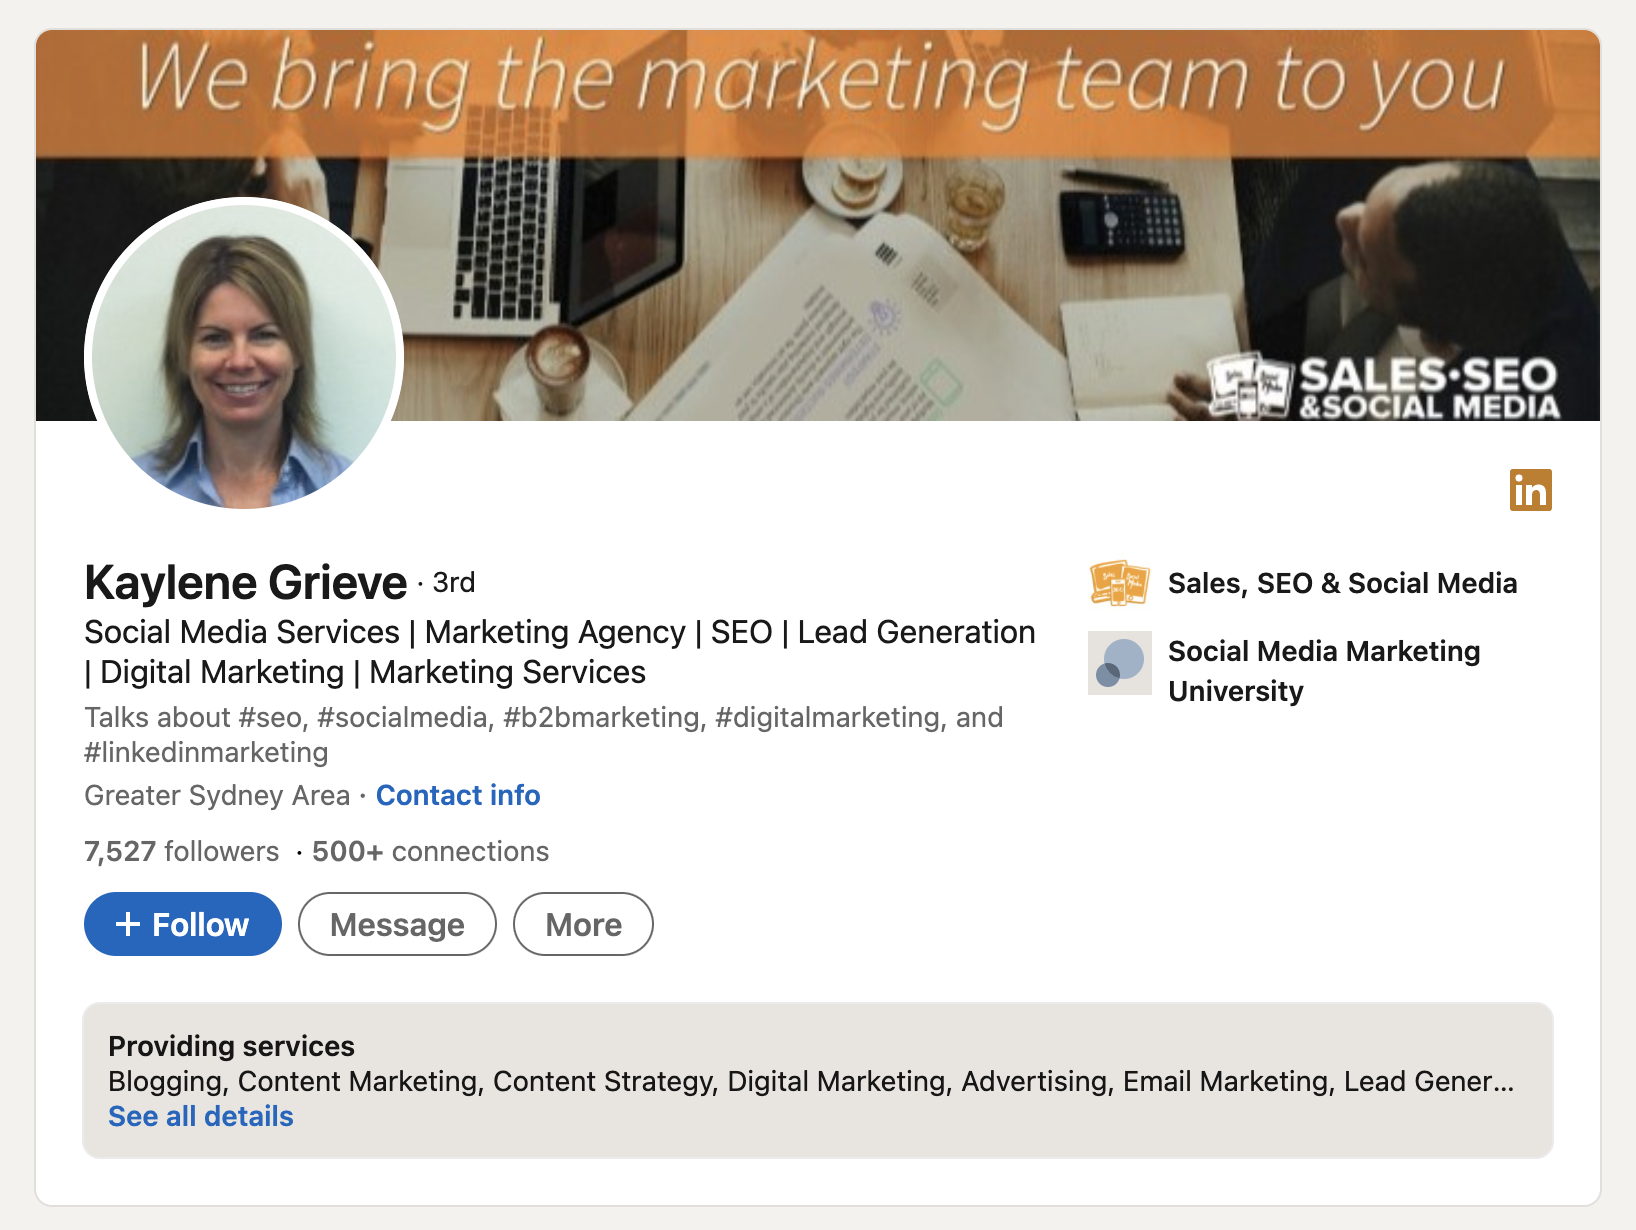Viewport: 1636px width, 1230px height.
Task: Open the Message button
Action: click(x=397, y=924)
